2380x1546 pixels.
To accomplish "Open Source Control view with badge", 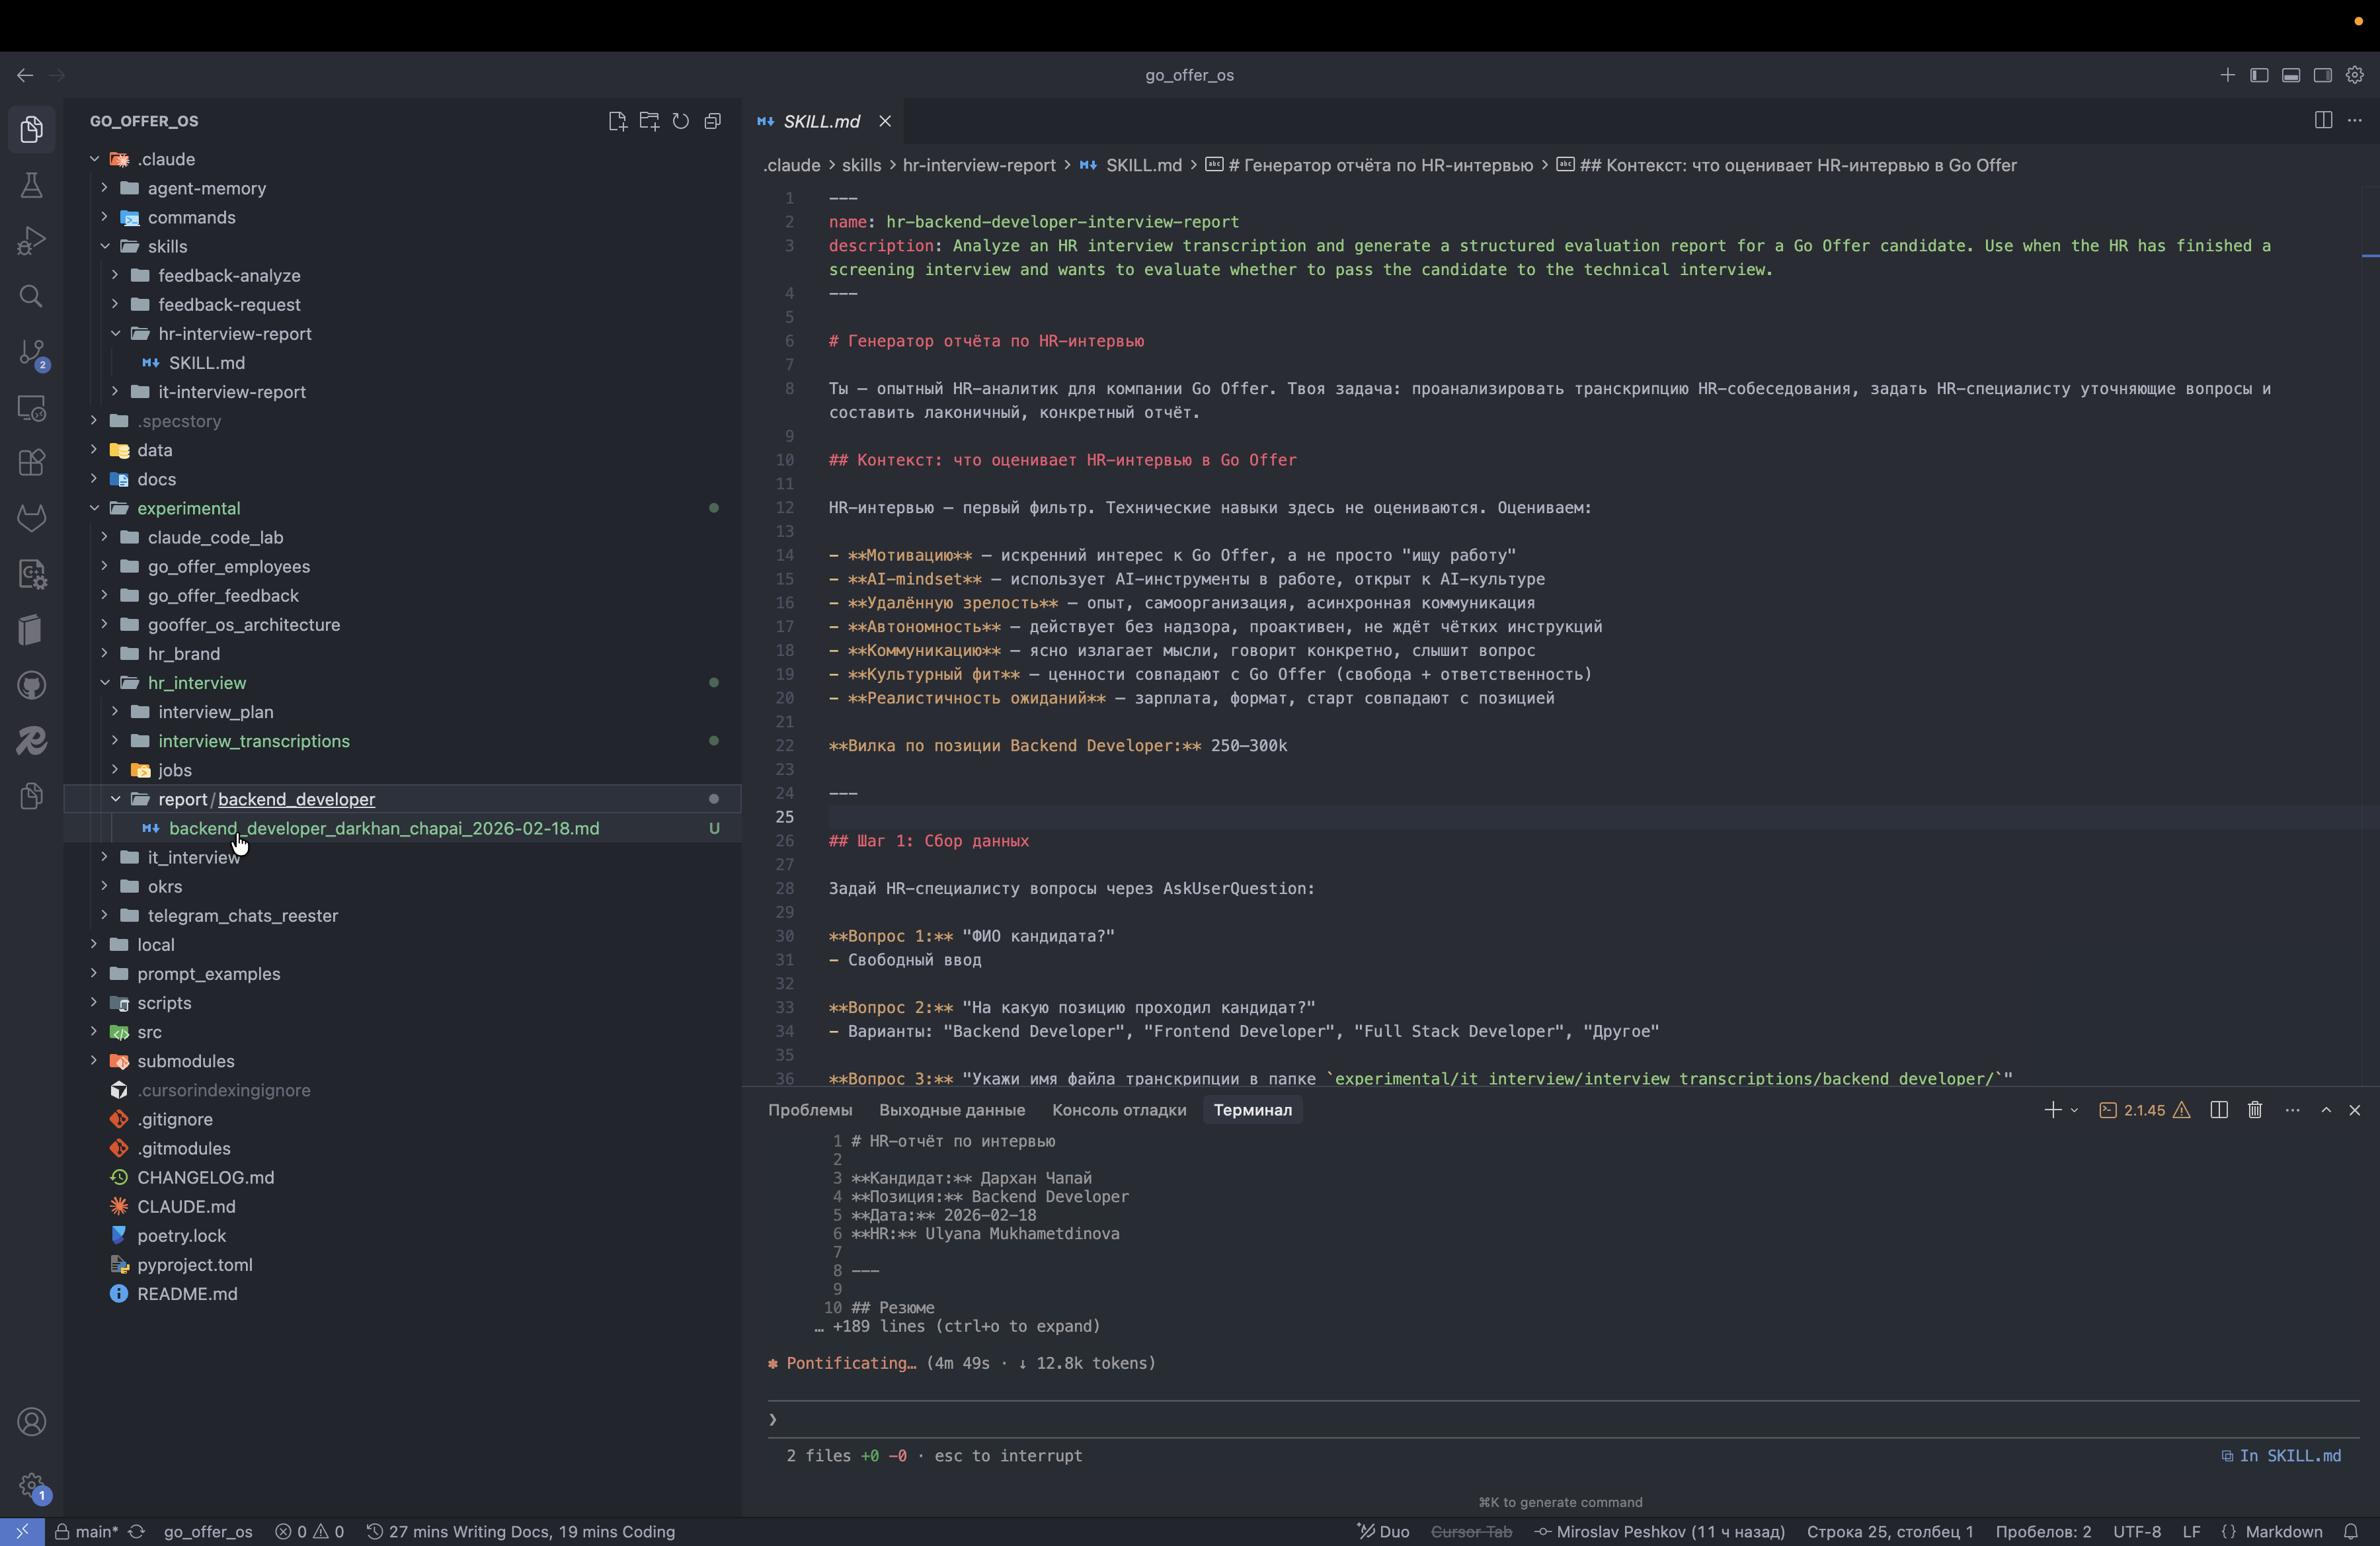I will 31,352.
